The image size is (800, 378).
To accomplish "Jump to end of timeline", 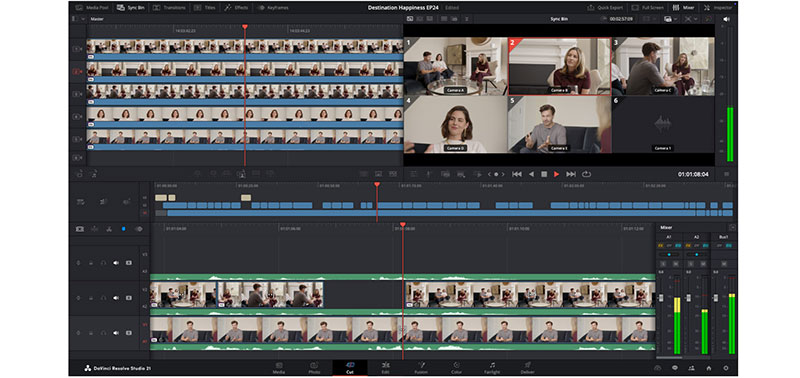I will (x=571, y=174).
